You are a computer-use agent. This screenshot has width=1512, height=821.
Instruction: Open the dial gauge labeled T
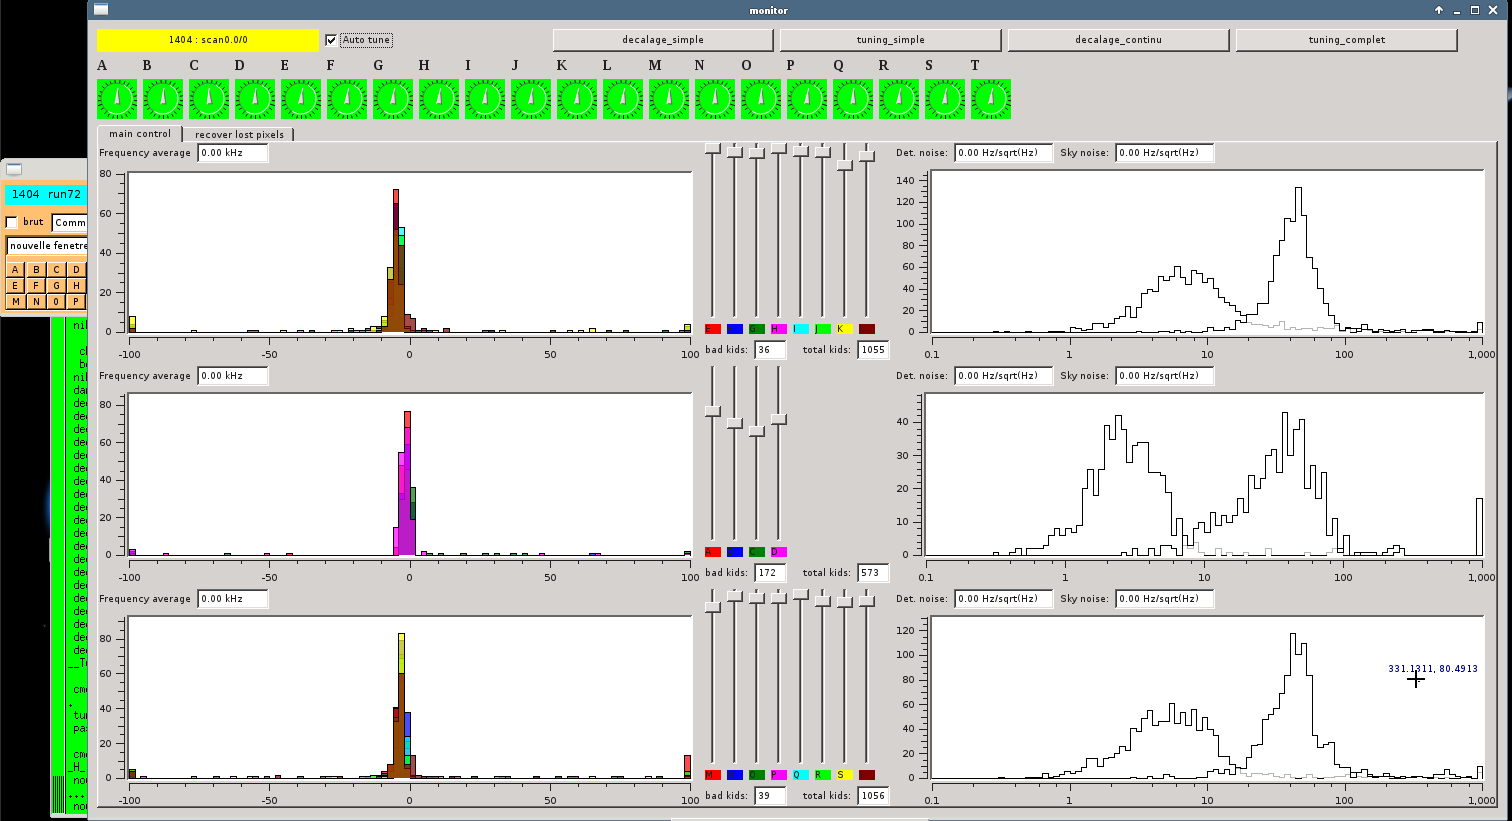point(991,99)
